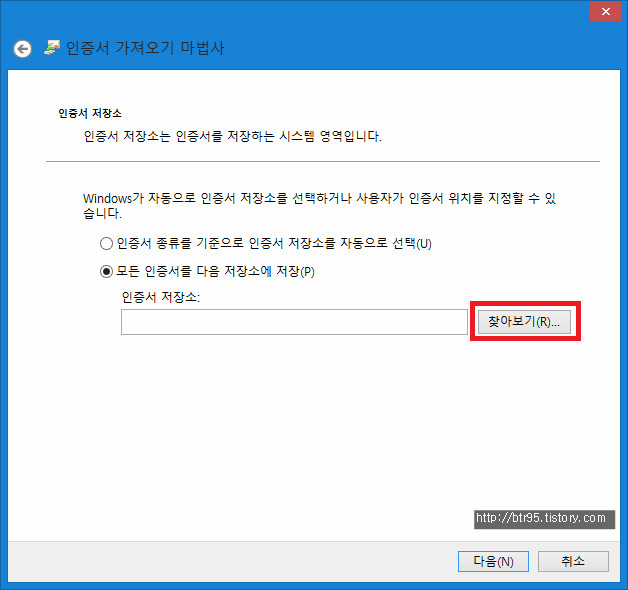
Task: Proceed with the 다음(N) button
Action: (x=493, y=561)
